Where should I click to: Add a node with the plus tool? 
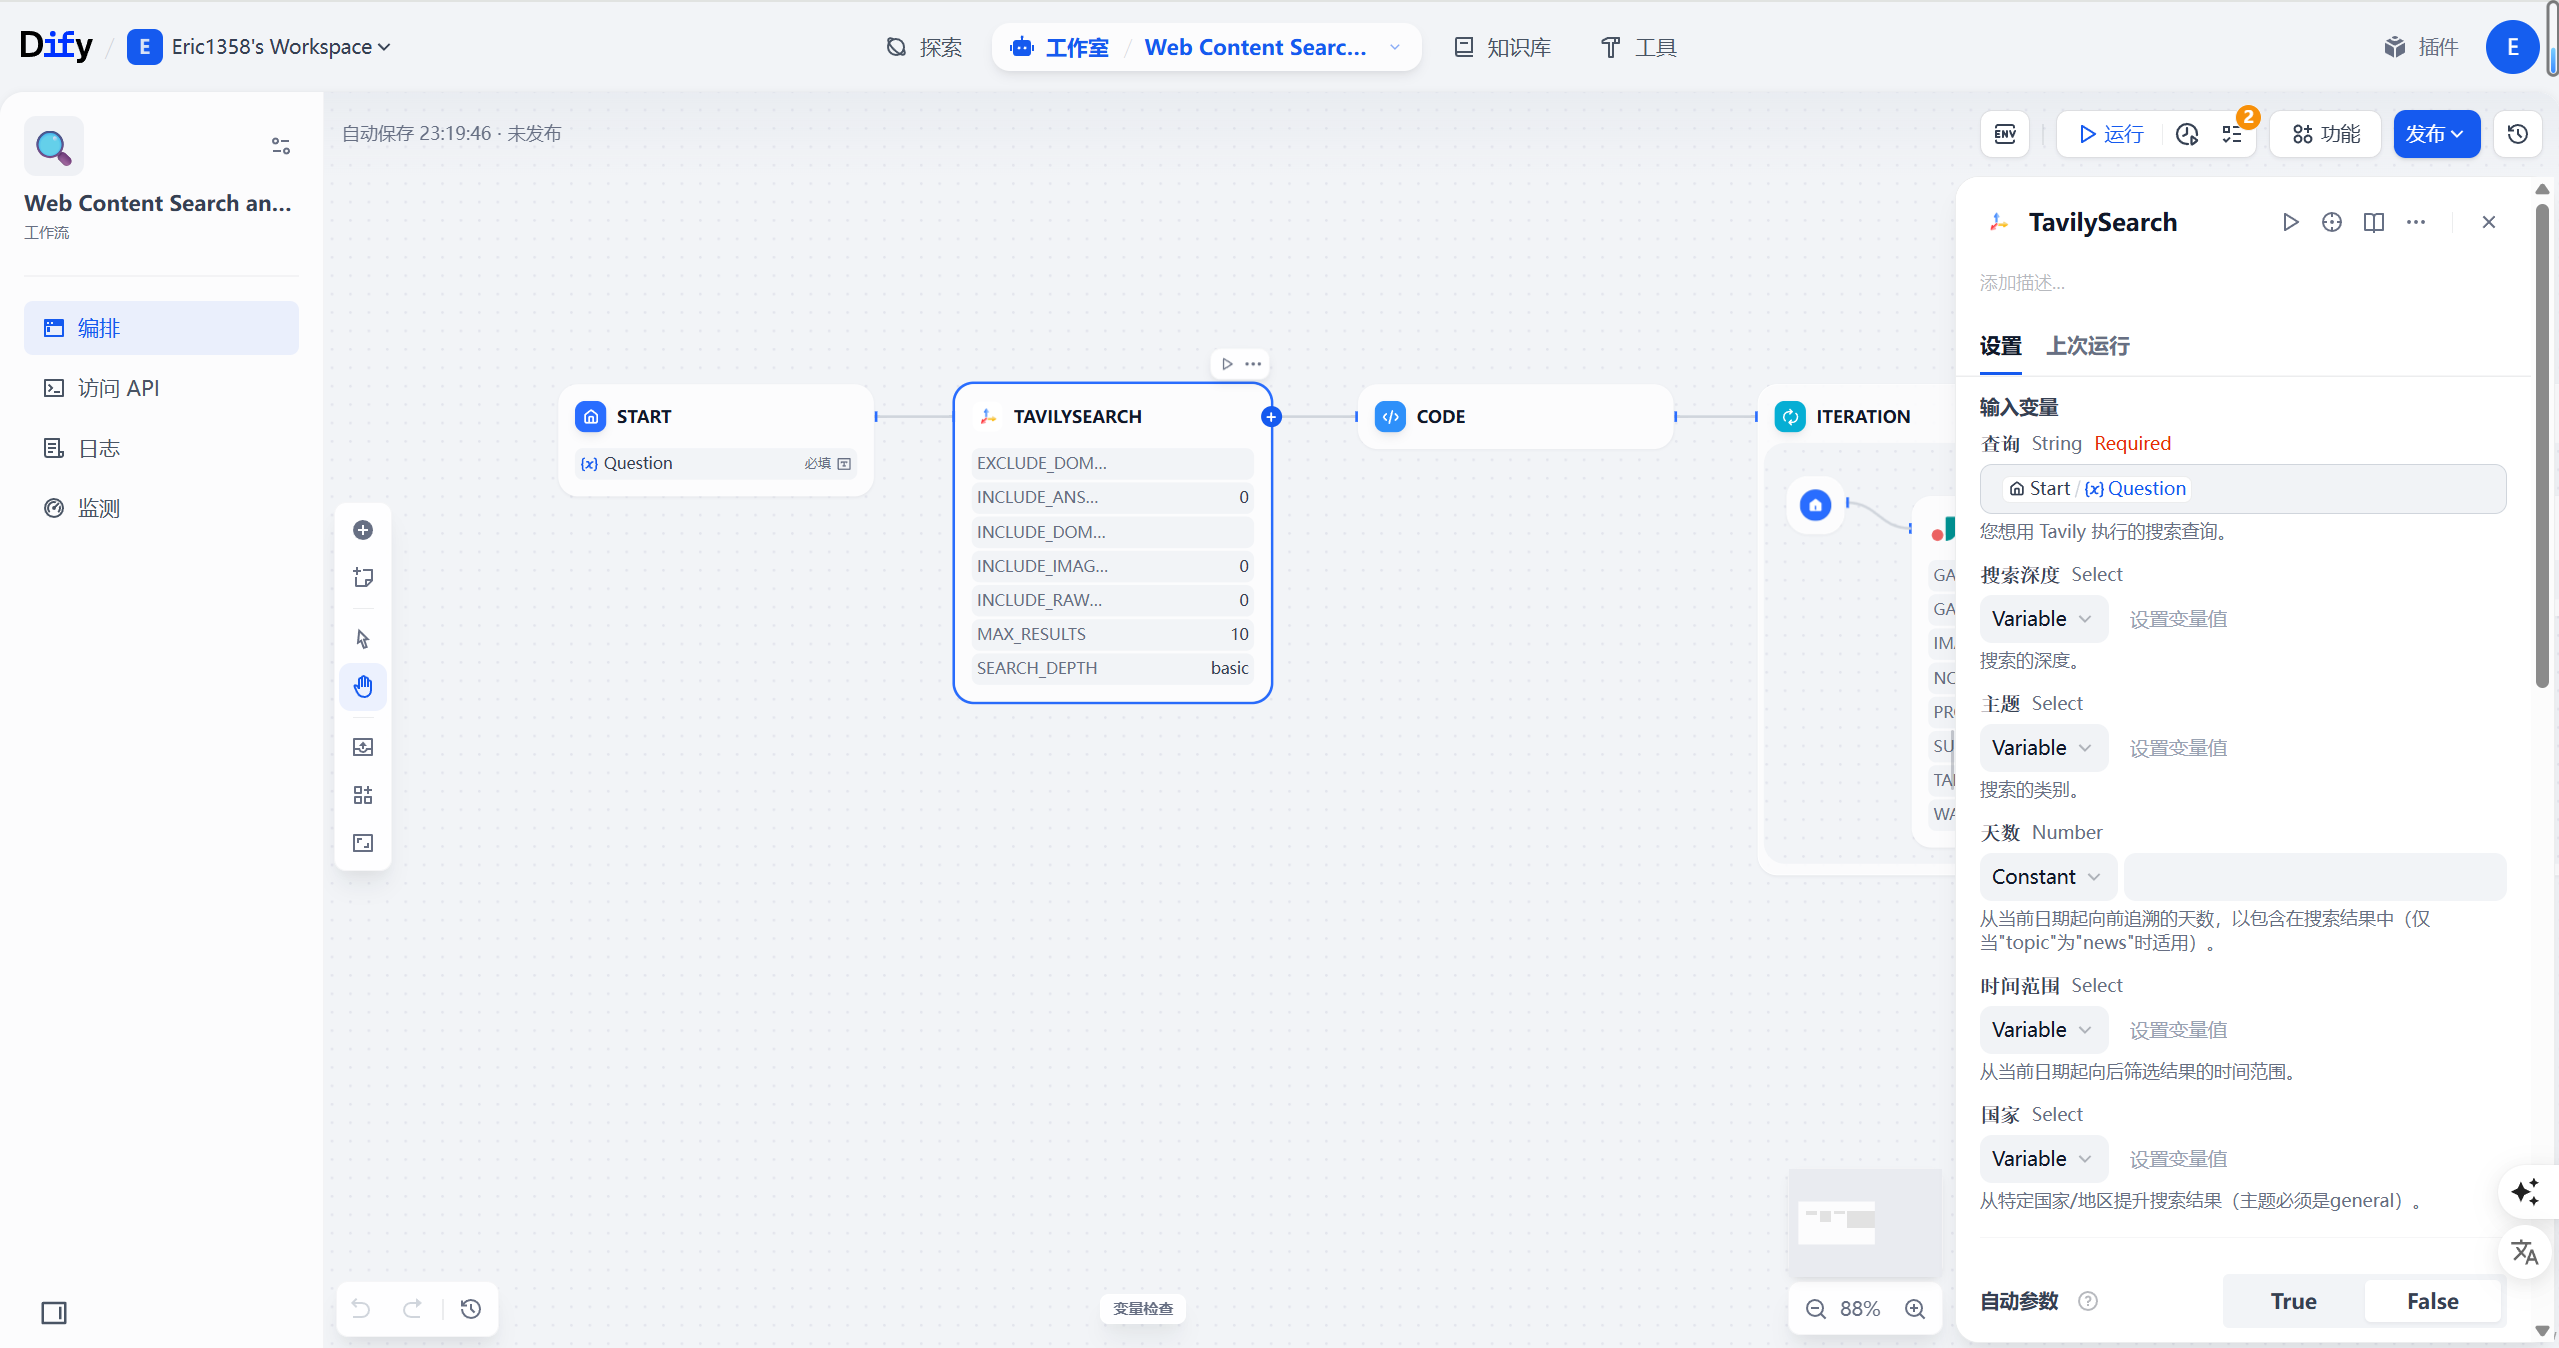[x=363, y=530]
